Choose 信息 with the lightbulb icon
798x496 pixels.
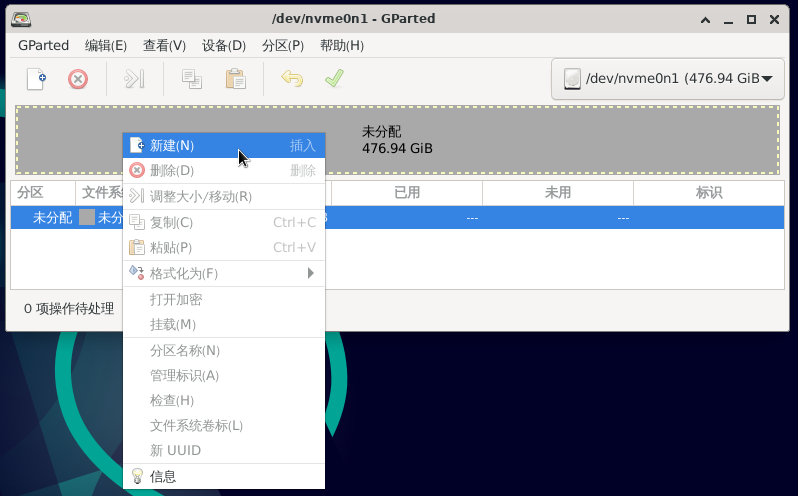pyautogui.click(x=224, y=476)
